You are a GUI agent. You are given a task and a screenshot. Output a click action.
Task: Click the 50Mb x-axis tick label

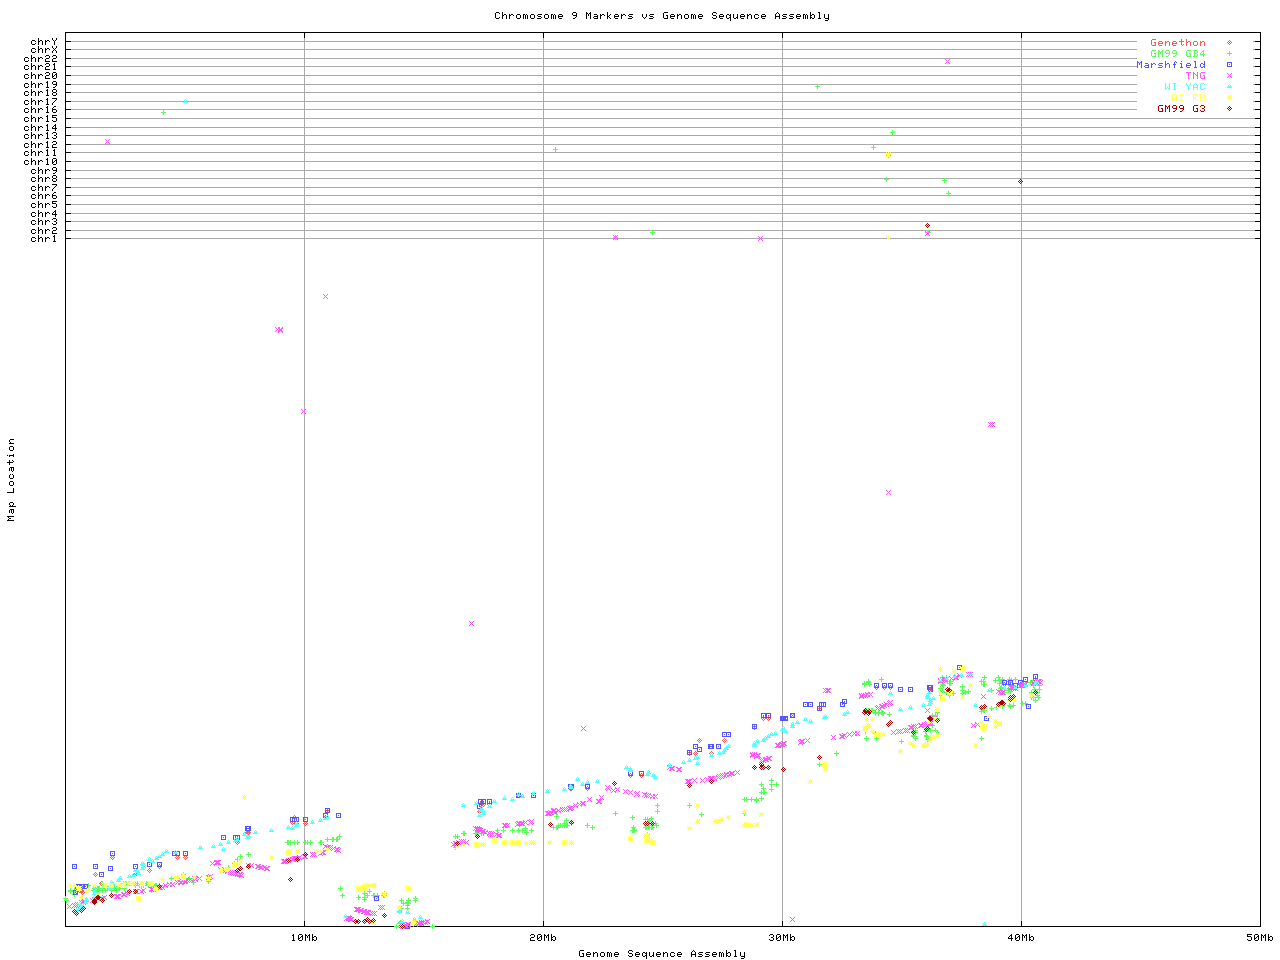[x=1259, y=938]
